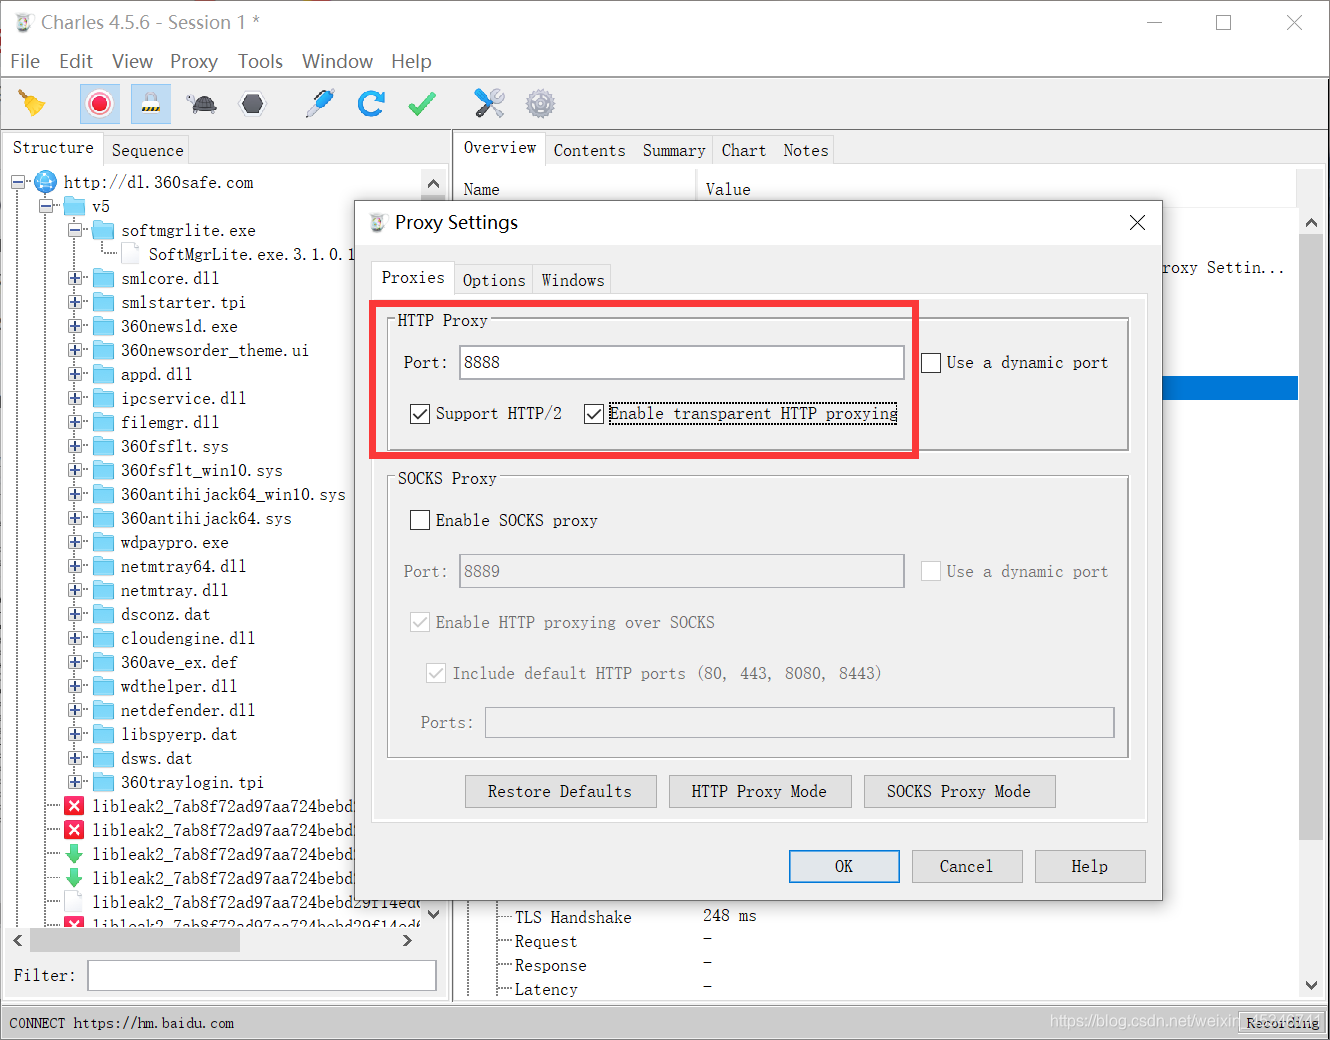Click the Compose pen icon
The height and width of the screenshot is (1040, 1330).
click(x=320, y=103)
